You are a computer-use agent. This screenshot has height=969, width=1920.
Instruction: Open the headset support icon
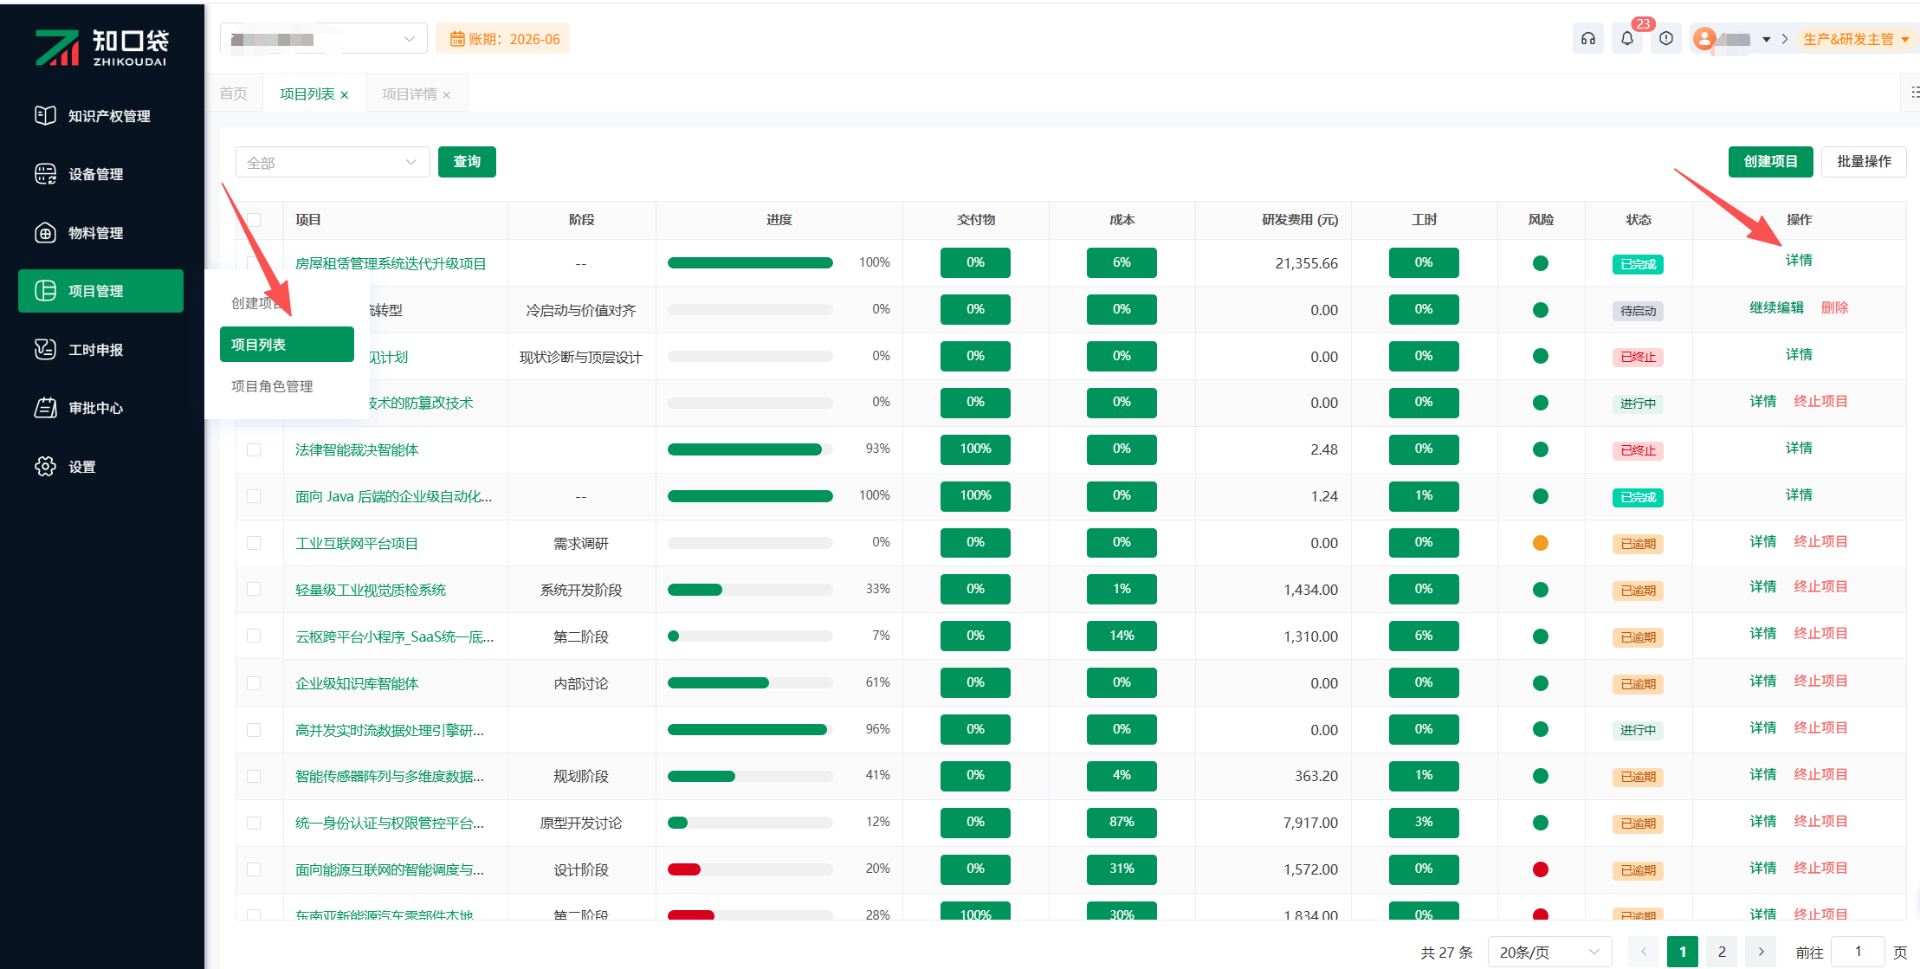click(x=1588, y=39)
